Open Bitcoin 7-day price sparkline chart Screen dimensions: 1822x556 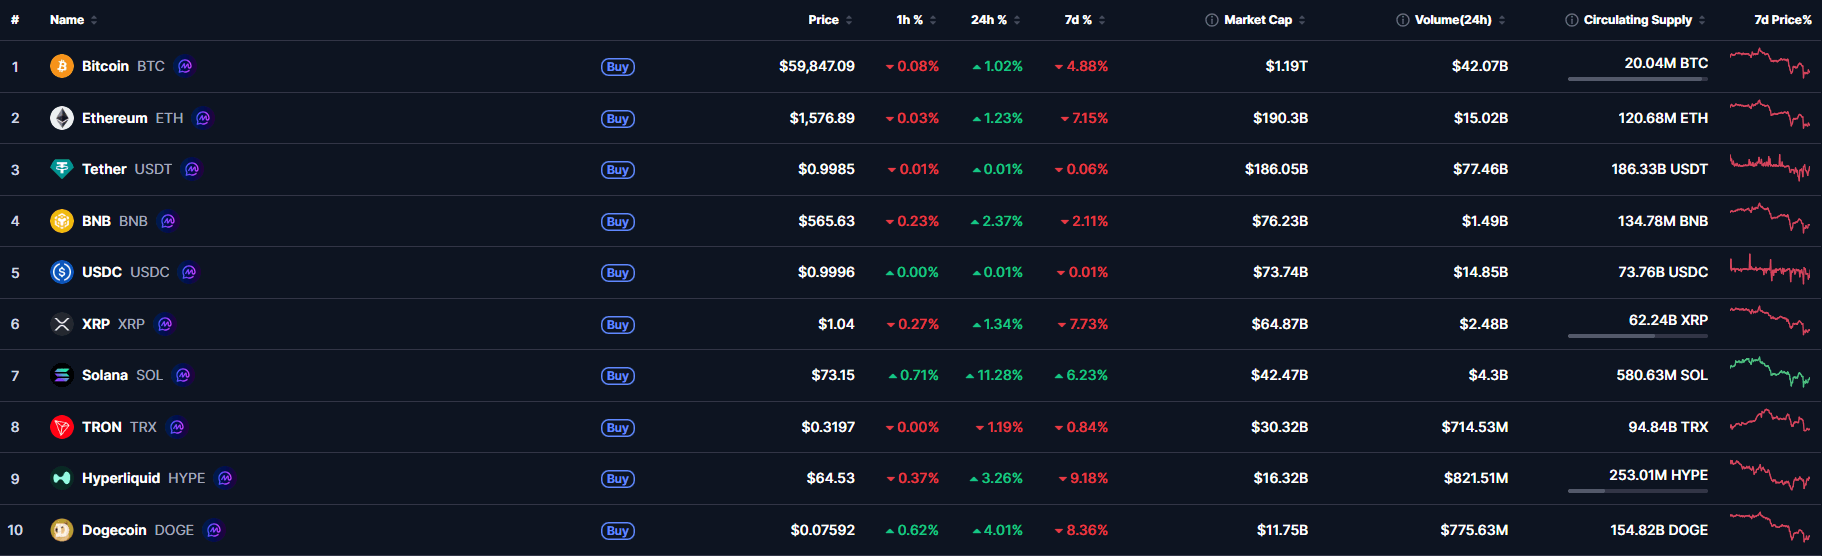[1770, 63]
